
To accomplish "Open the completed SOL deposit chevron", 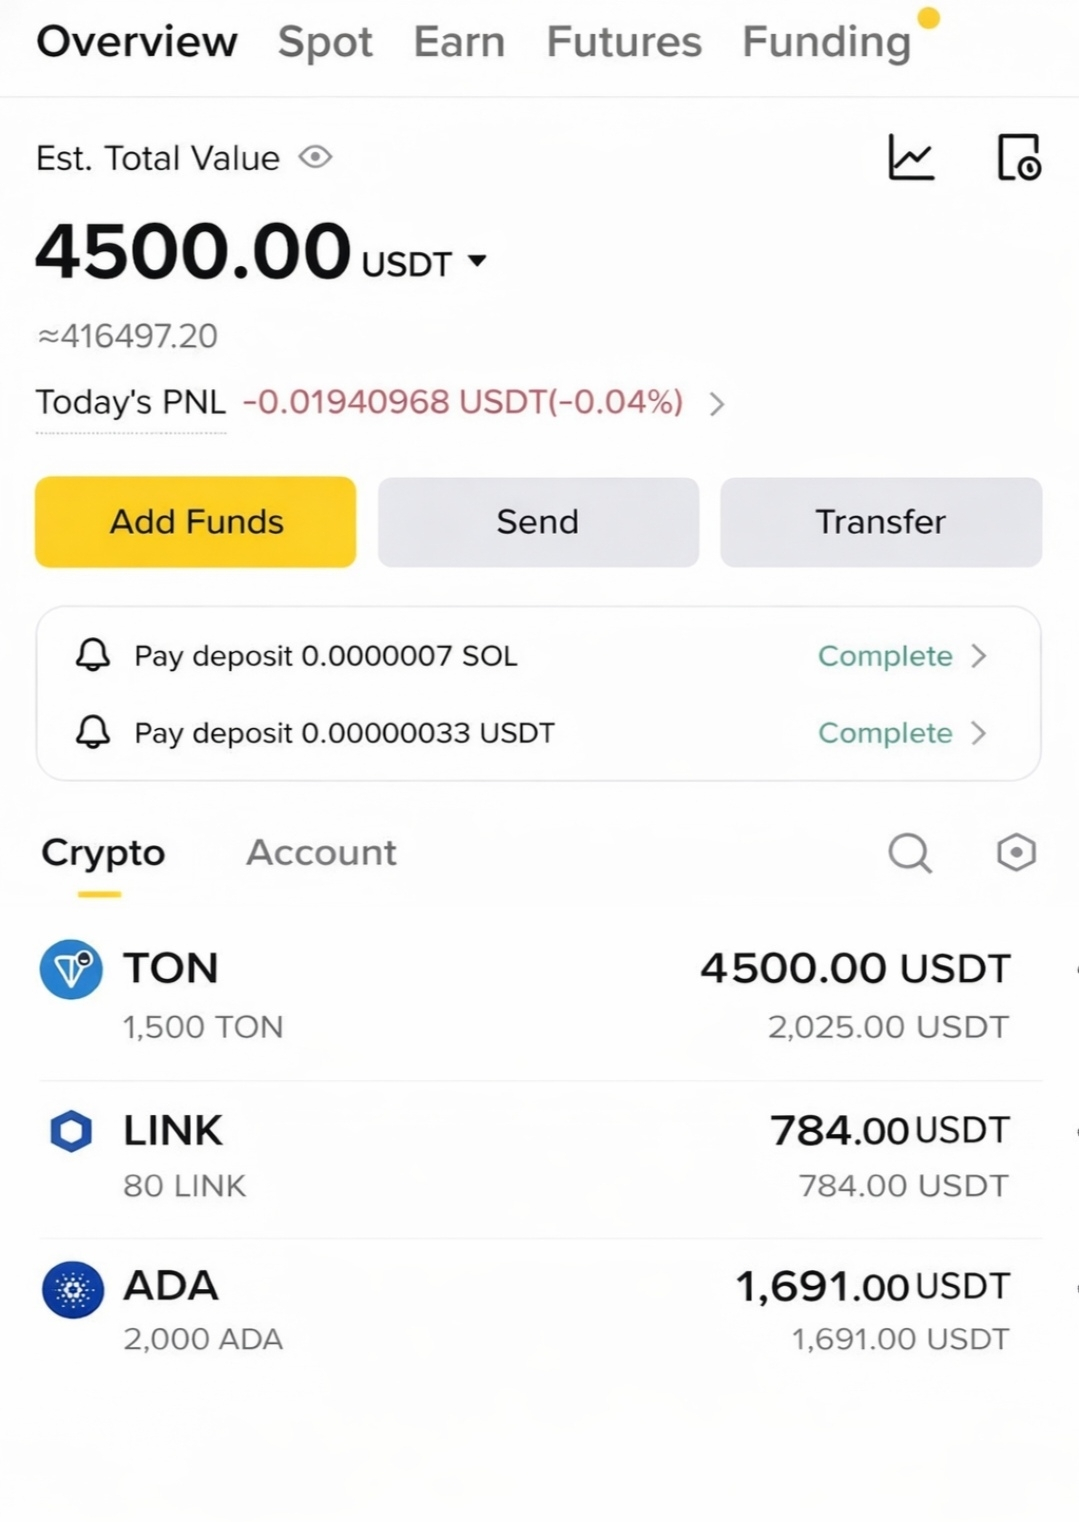I will tap(979, 656).
